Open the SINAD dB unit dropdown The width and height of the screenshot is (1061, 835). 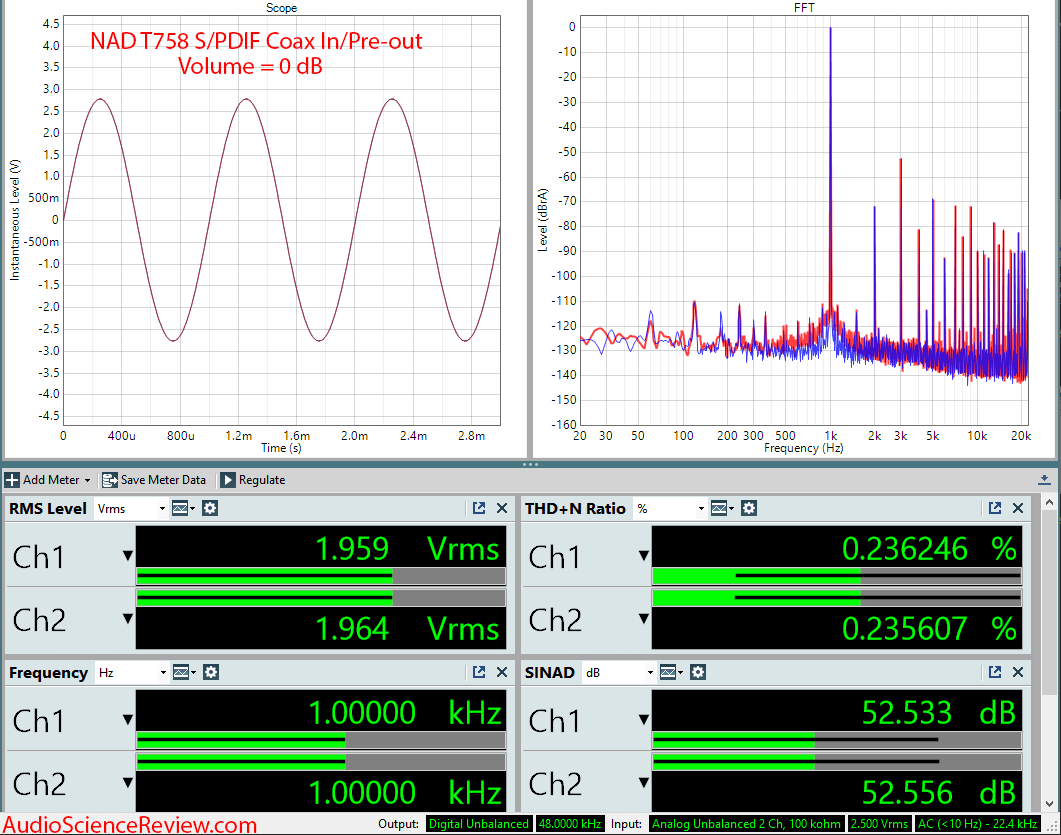pos(622,673)
